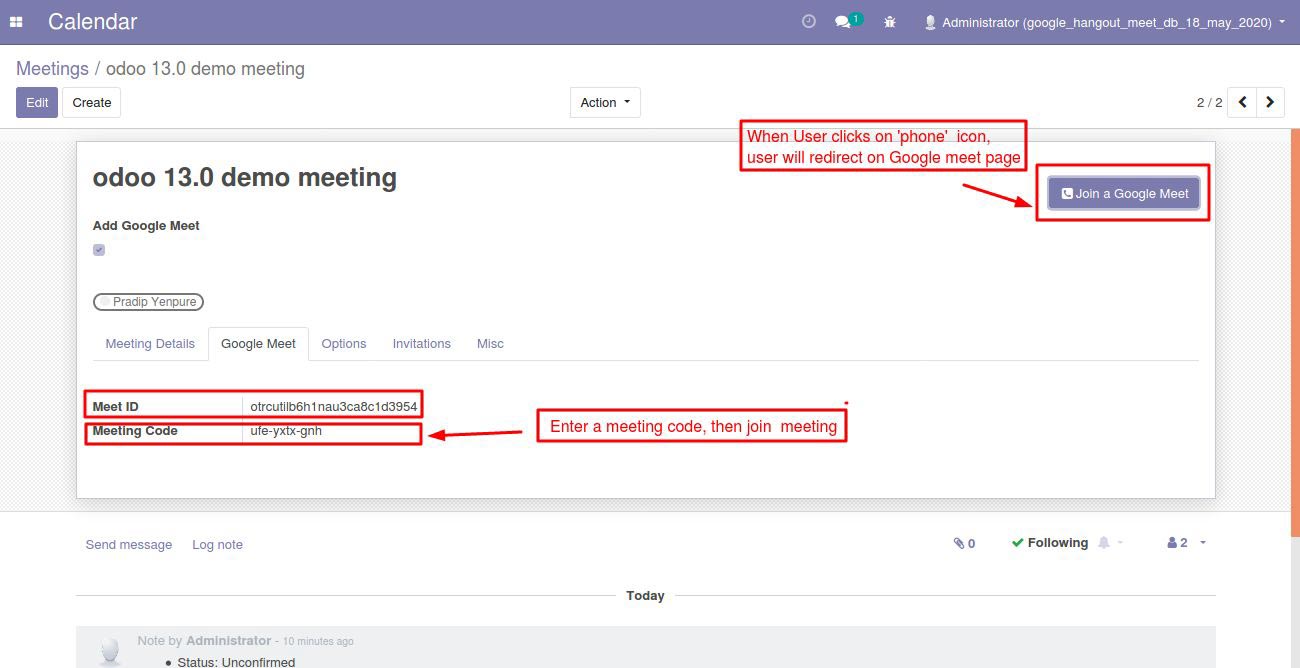Click the 2 / 2 pager counter

coord(1209,102)
